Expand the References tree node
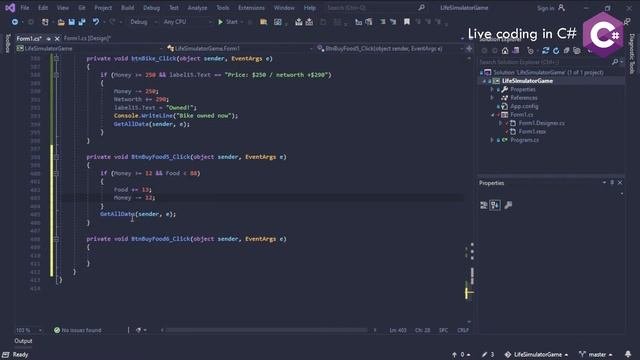This screenshot has width=640, height=360. (492, 98)
